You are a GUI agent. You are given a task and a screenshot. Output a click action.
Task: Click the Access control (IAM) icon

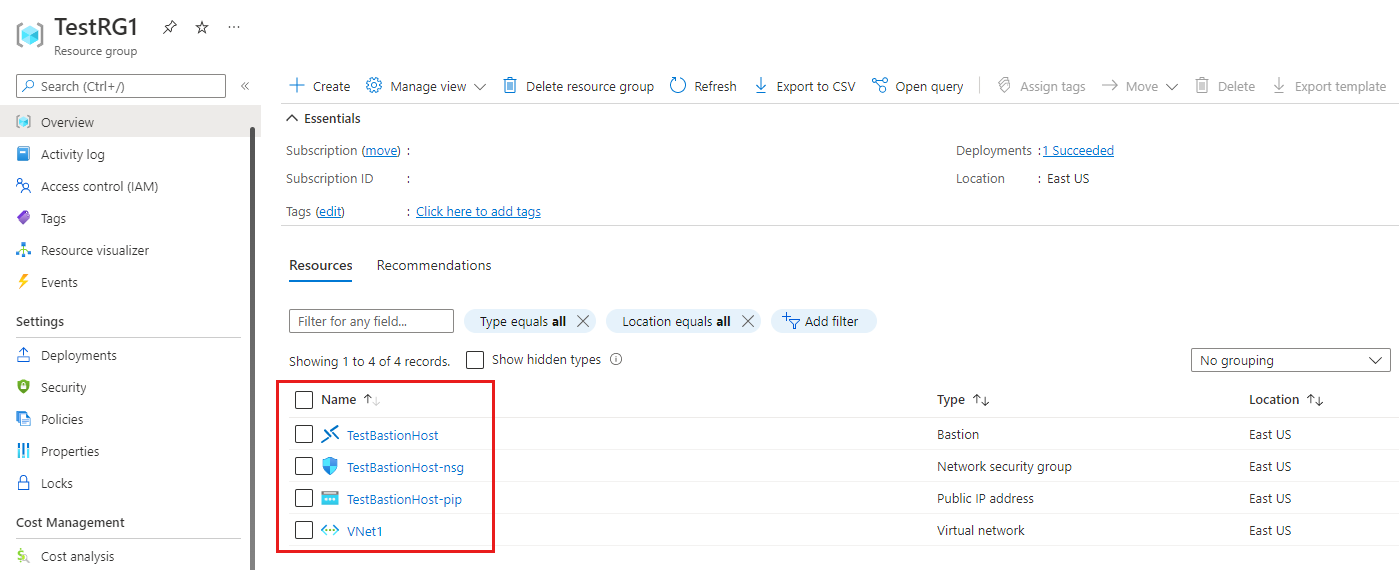pos(24,186)
